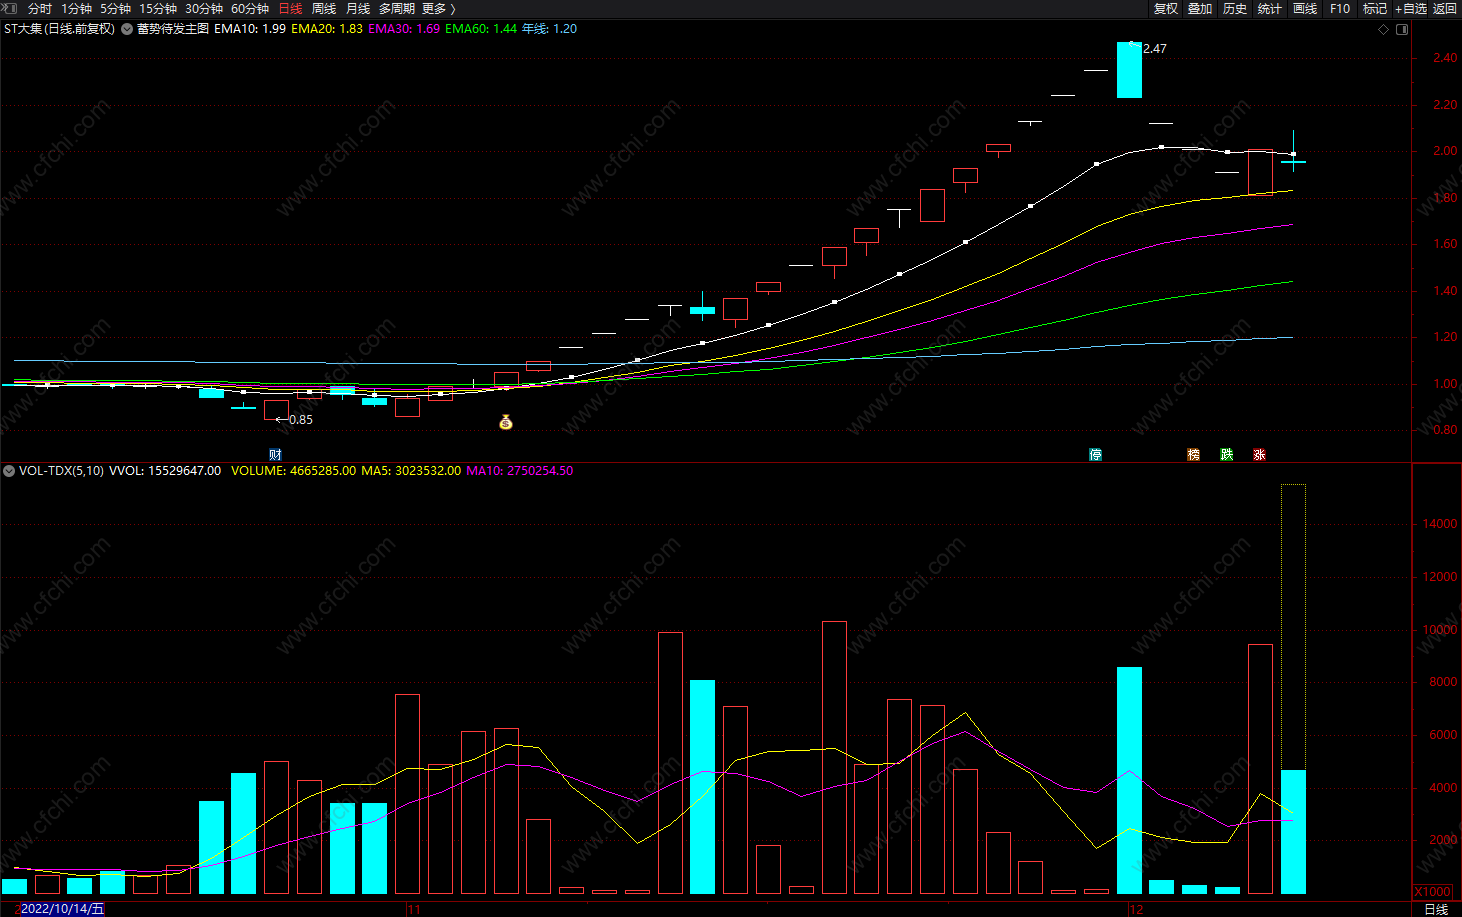
Task: Expand the 更多 periods menu
Action: click(439, 9)
